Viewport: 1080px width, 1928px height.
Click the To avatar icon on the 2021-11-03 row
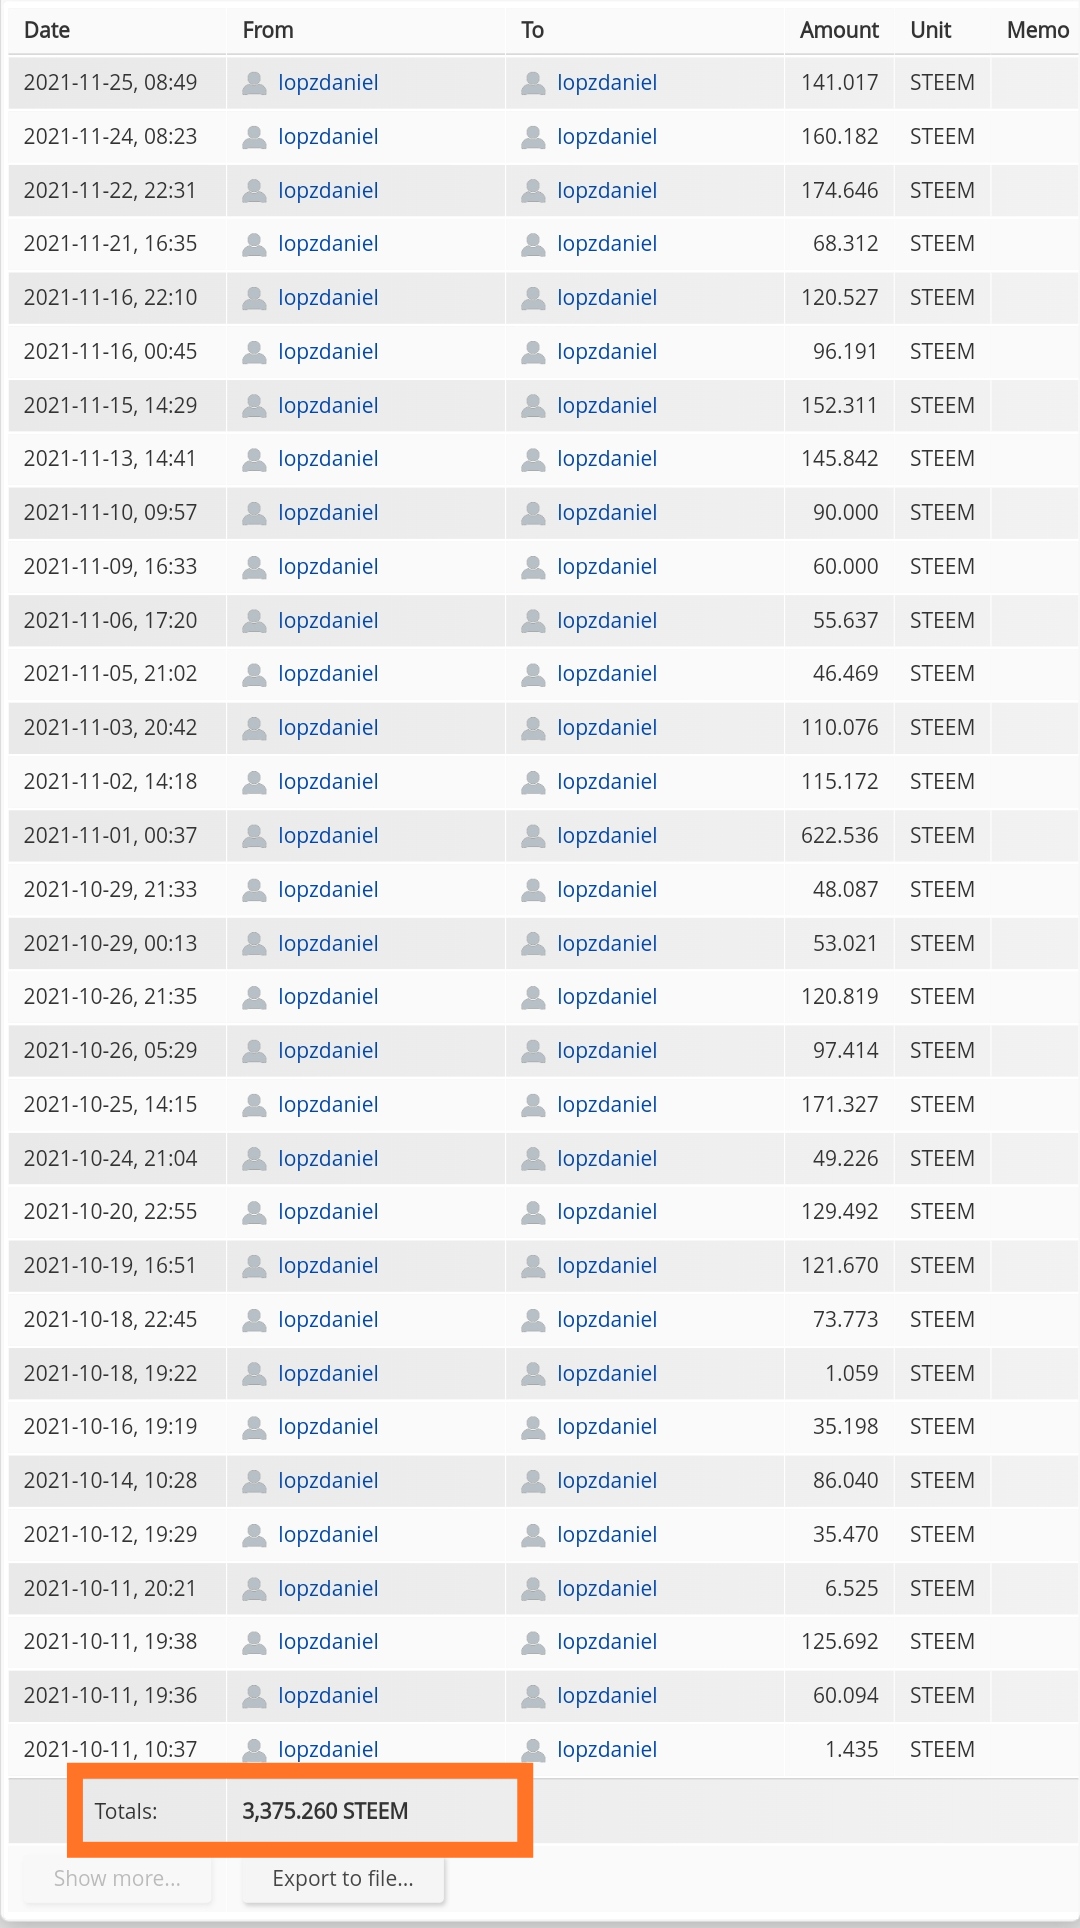pyautogui.click(x=534, y=728)
